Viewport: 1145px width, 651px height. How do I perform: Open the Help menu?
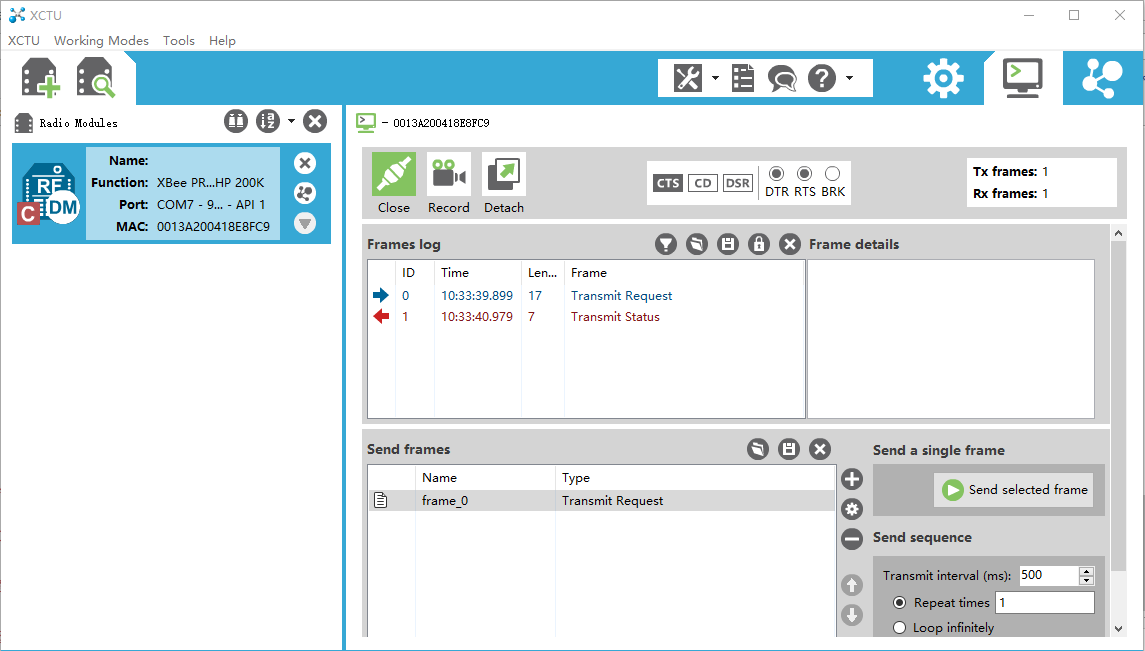coord(222,41)
